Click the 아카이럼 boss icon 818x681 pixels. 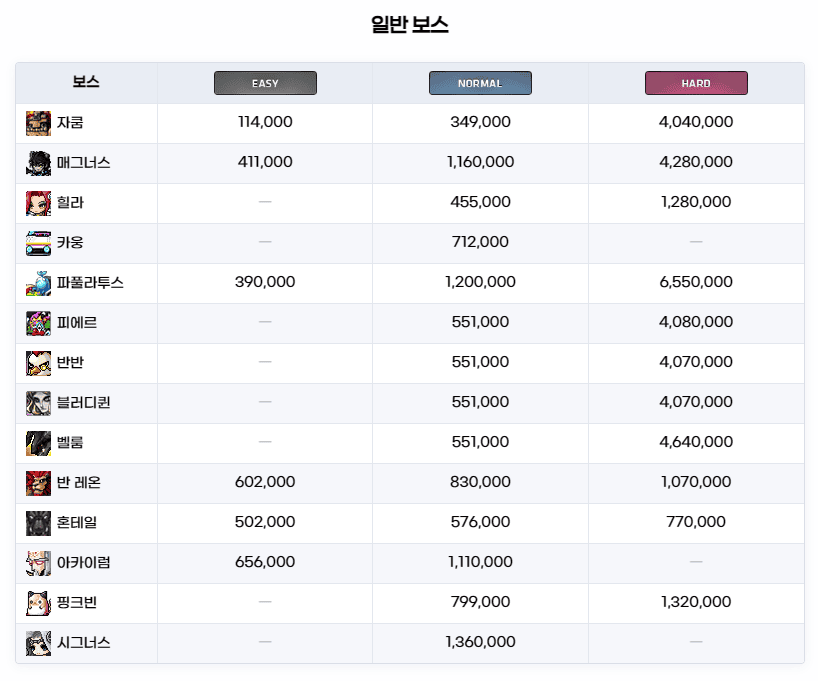tap(39, 563)
